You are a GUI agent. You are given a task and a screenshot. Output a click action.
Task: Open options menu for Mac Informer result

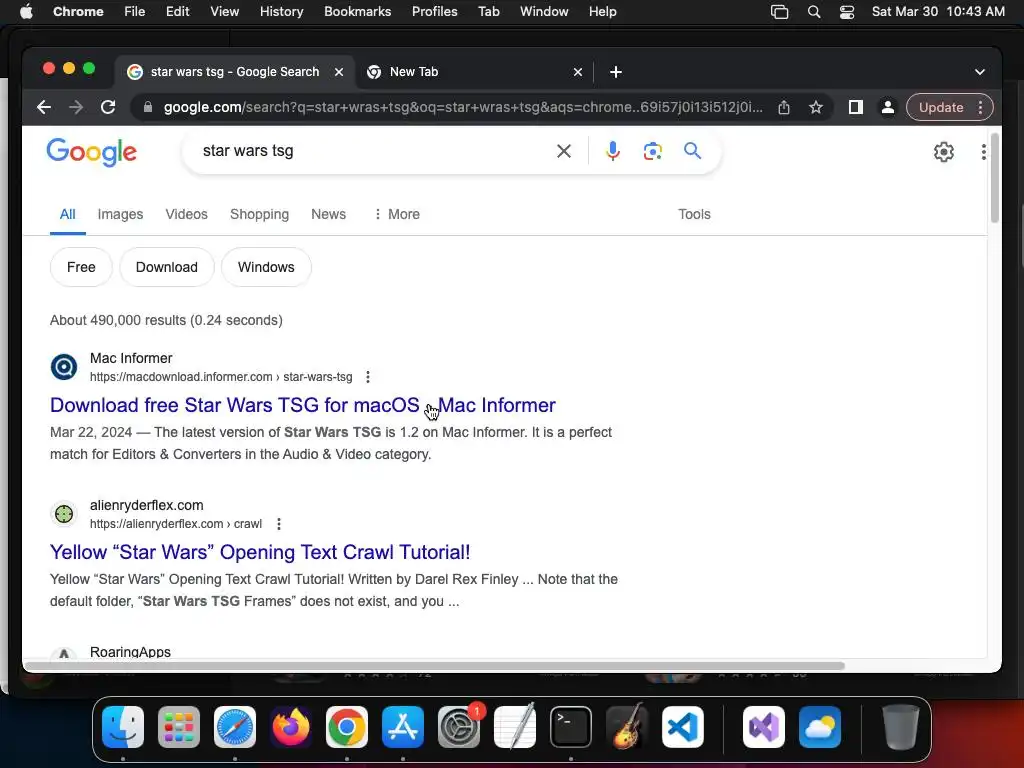[368, 377]
